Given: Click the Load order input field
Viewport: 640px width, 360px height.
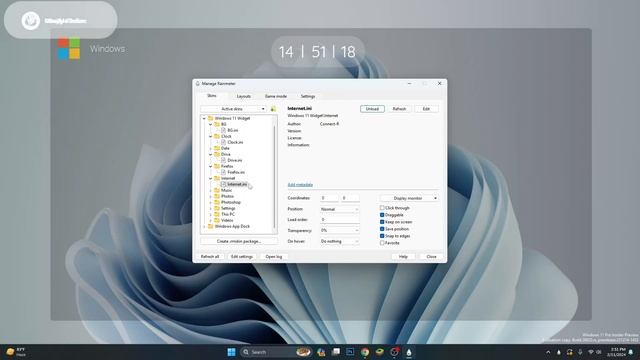Looking at the screenshot, I should [x=340, y=220].
